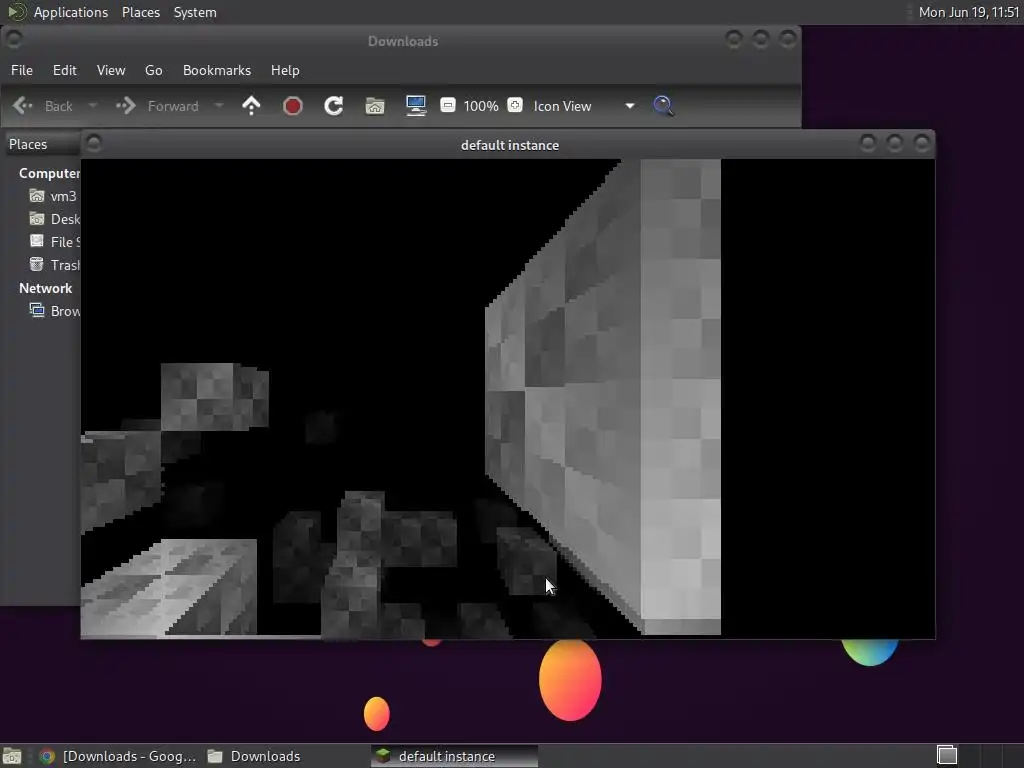Click the default instance title bar
This screenshot has height=768, width=1024.
[509, 145]
